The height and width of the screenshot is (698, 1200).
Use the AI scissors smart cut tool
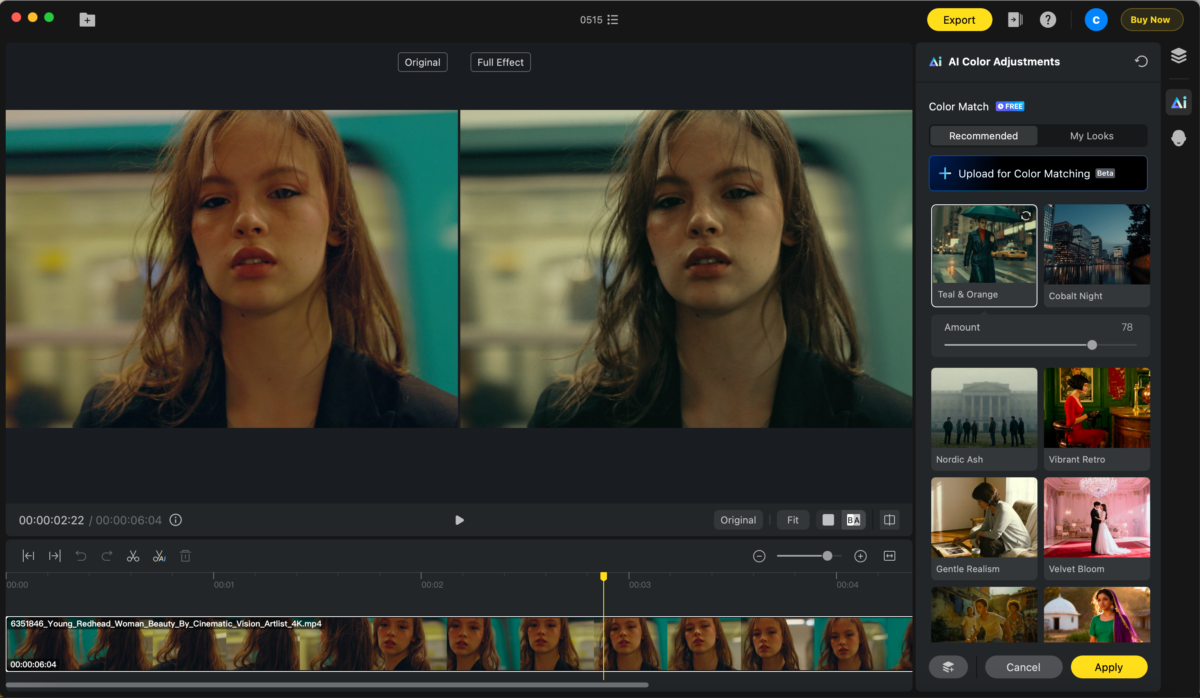(x=159, y=556)
